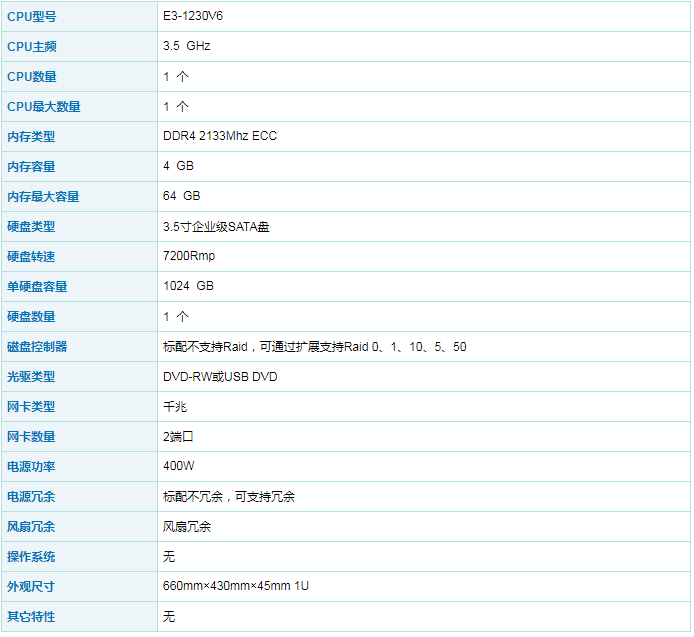The width and height of the screenshot is (694, 637).
Task: Click the 1024 GB capacity value
Action: pyautogui.click(x=189, y=287)
